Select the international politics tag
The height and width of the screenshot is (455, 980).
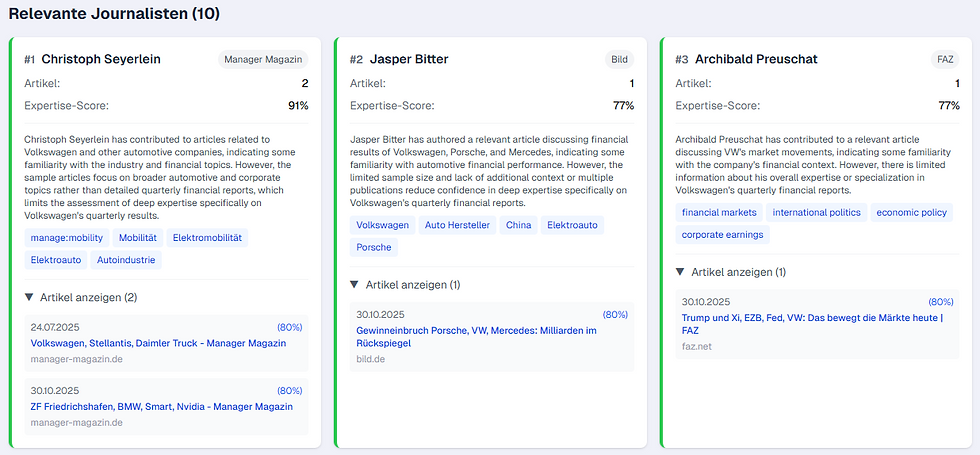click(x=815, y=212)
